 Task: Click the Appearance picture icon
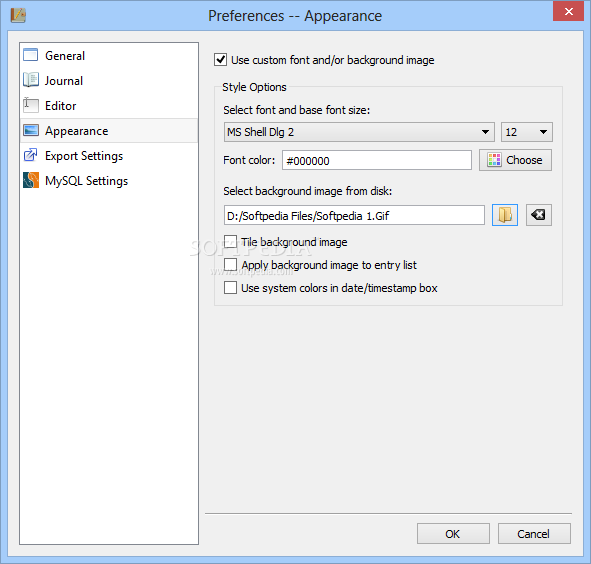31,130
